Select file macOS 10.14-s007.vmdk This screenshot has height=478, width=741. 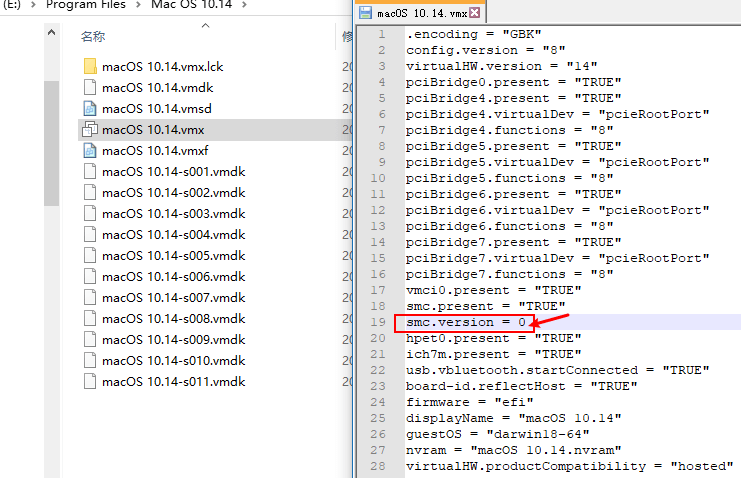coord(173,297)
